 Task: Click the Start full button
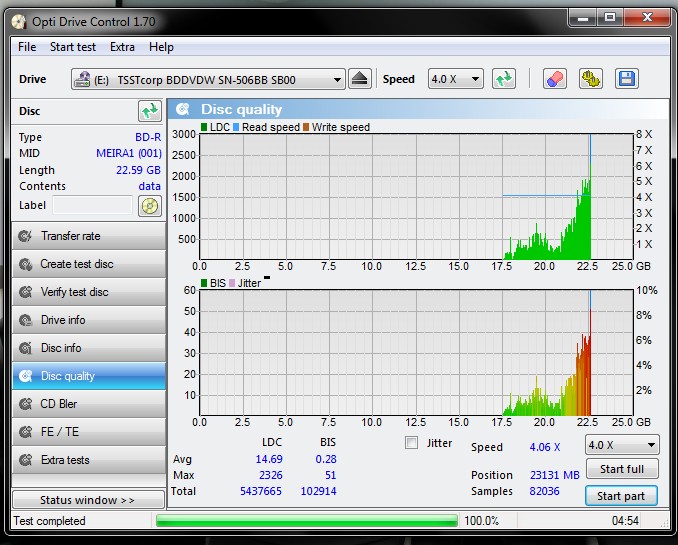click(622, 469)
